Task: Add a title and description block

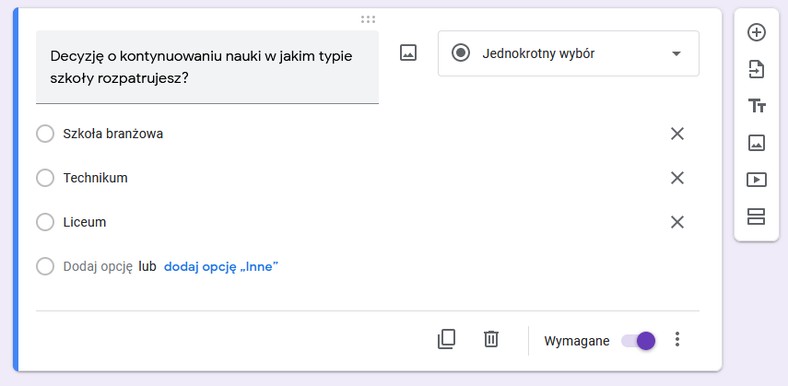Action: tap(756, 106)
